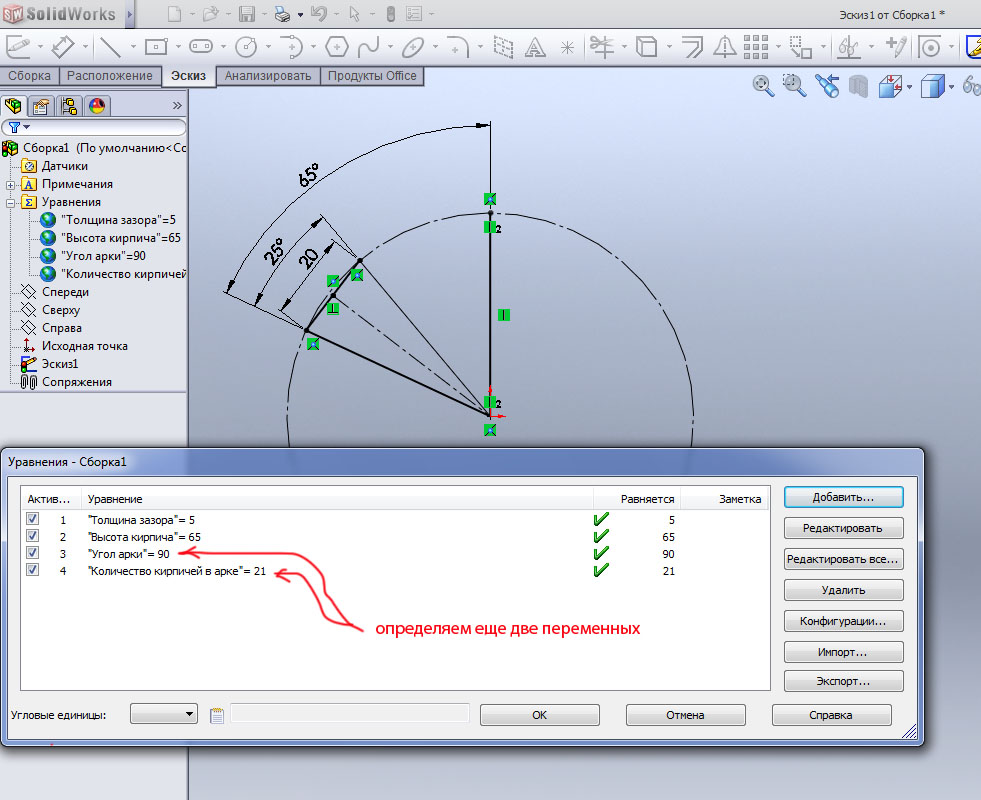Activate the Trim Entities tool
981x800 pixels.
602,47
